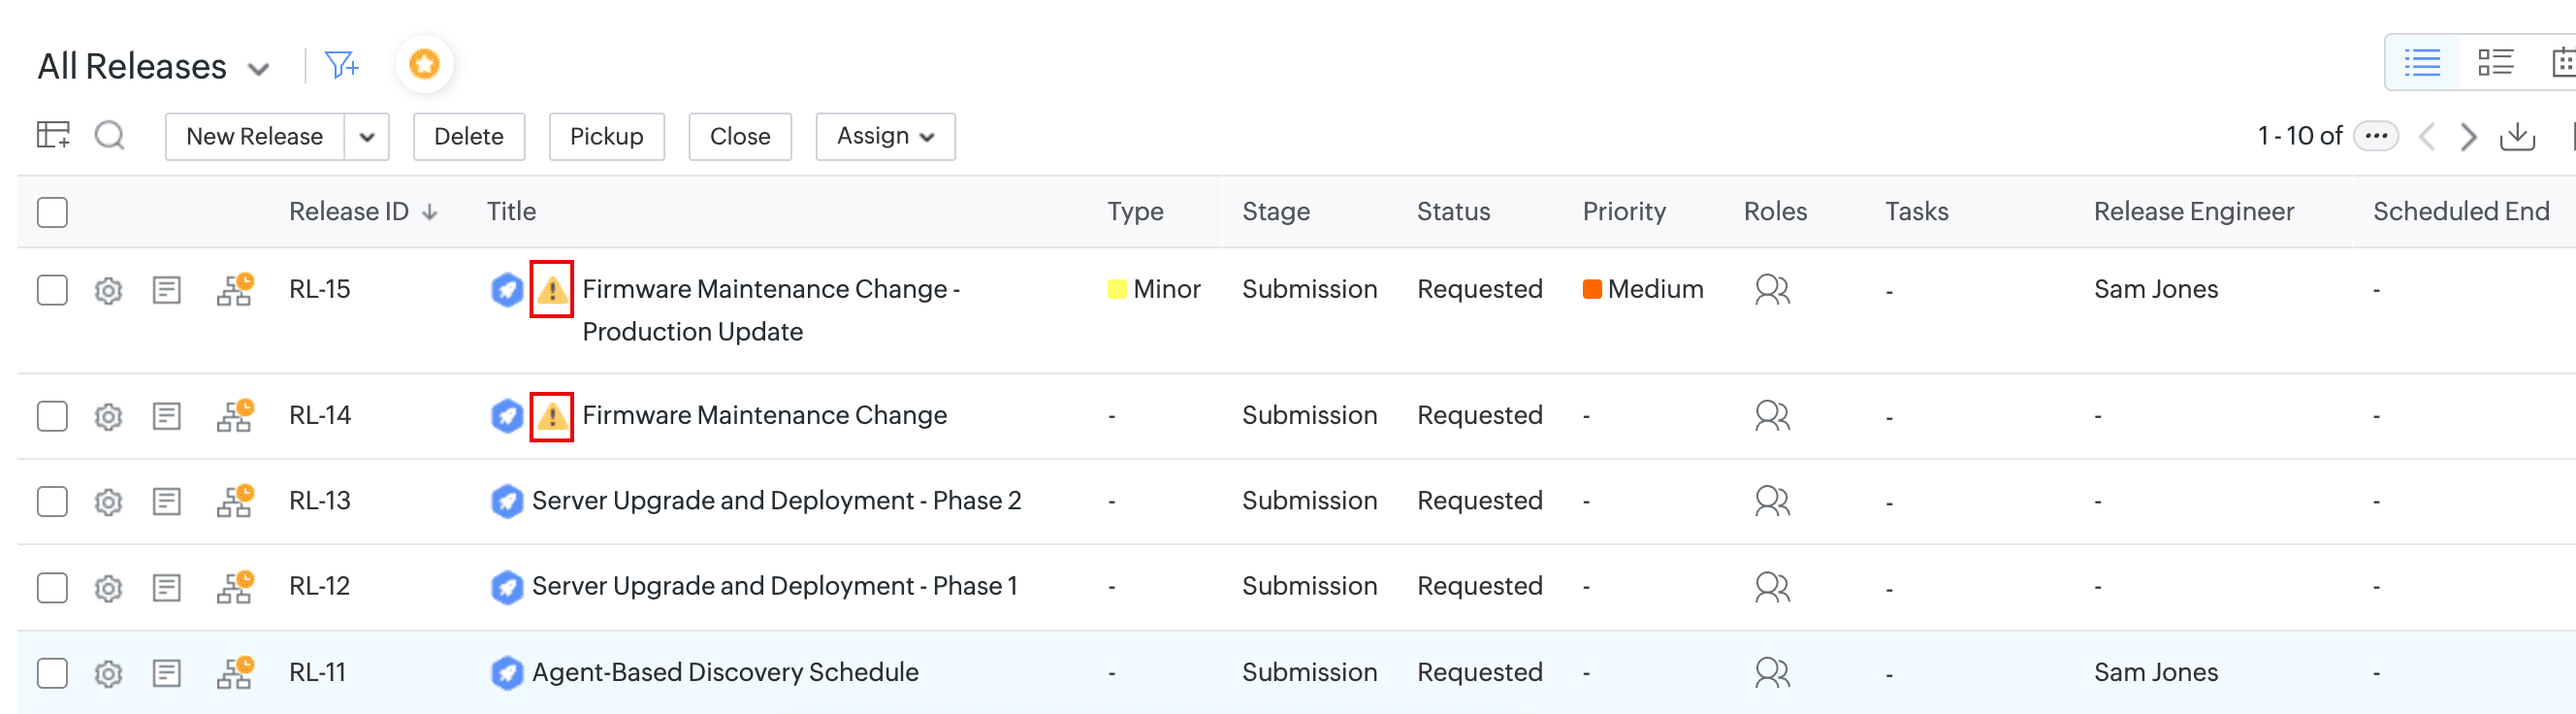Switch to the detailed list view

tap(2495, 63)
